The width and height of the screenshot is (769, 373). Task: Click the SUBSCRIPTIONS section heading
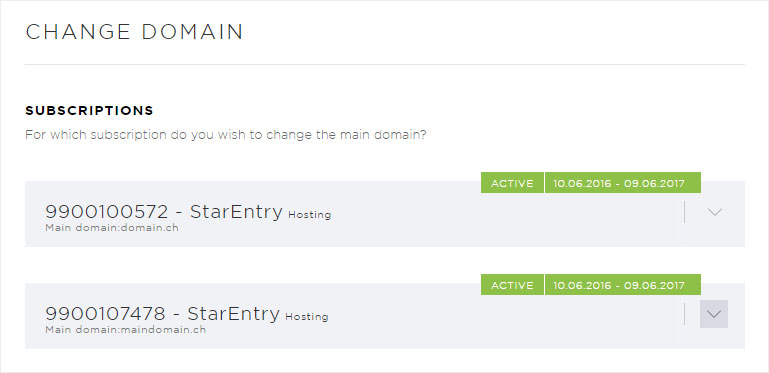[x=89, y=110]
